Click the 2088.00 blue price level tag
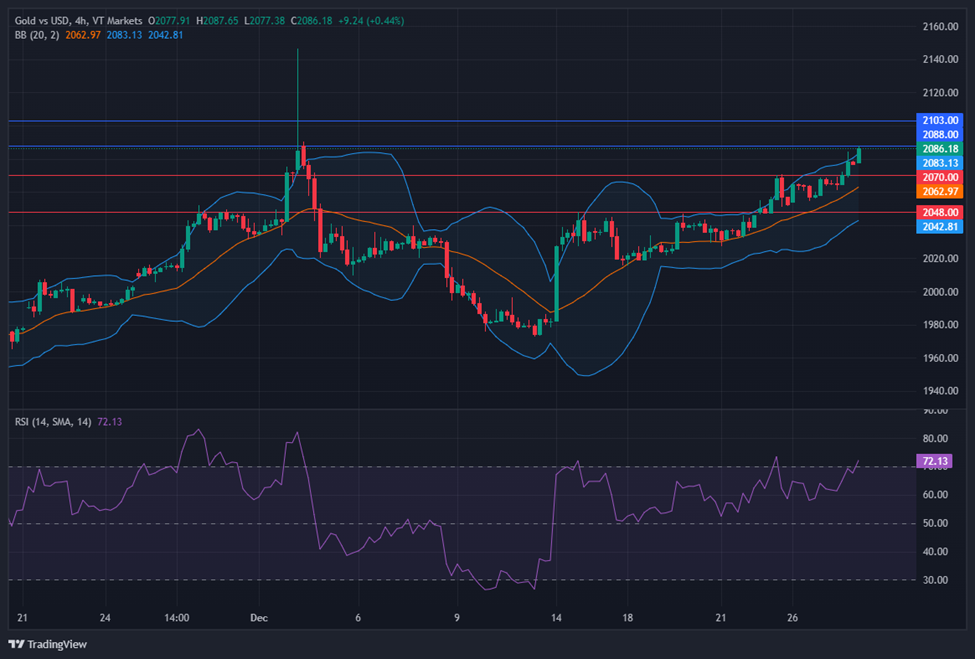This screenshot has width=975, height=659. 940,134
